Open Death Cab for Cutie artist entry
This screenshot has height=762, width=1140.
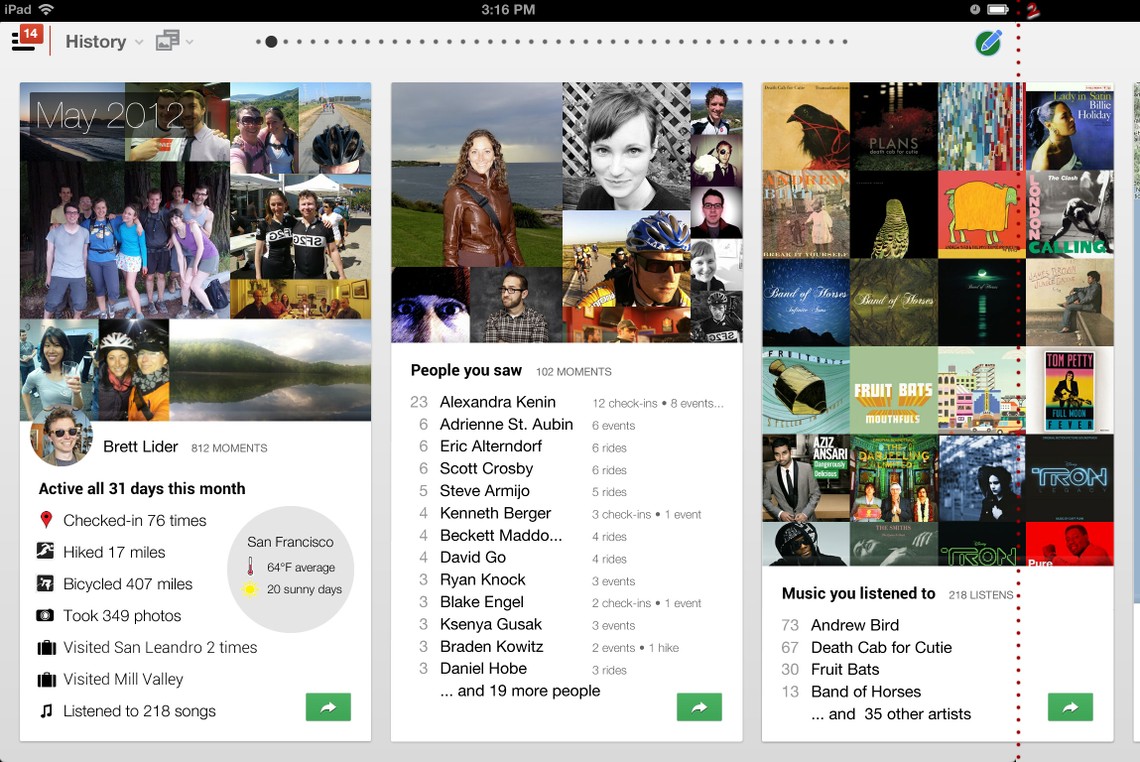880,647
